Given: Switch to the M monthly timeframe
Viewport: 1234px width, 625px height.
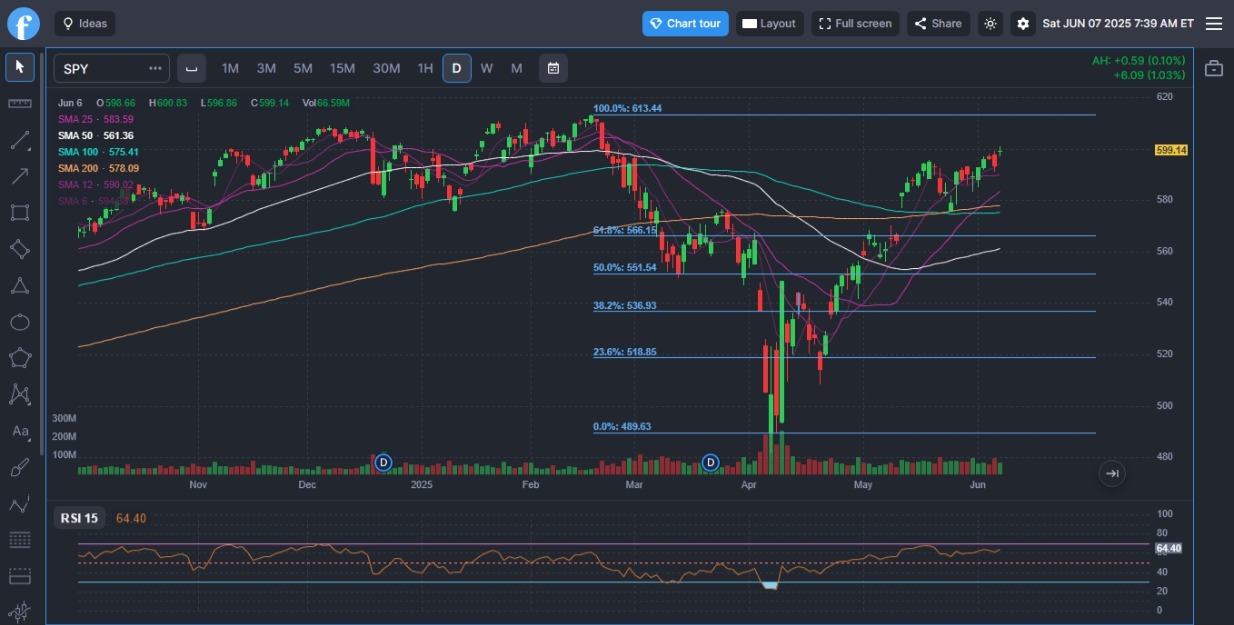Looking at the screenshot, I should 517,68.
